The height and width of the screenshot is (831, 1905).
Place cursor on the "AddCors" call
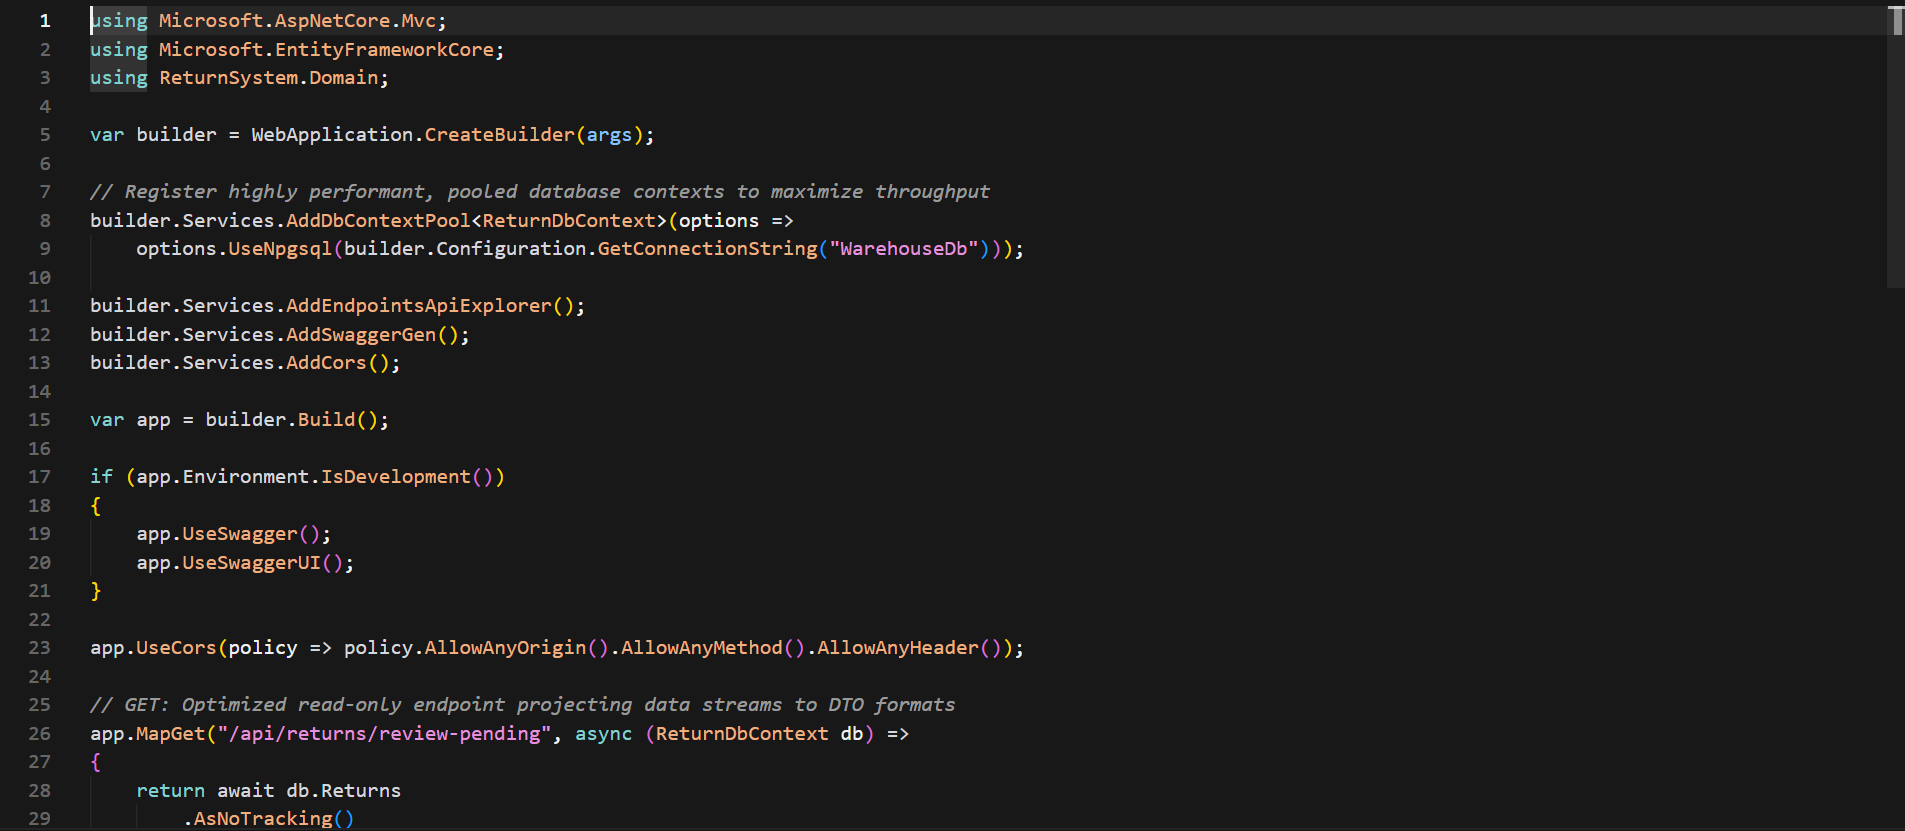tap(327, 363)
